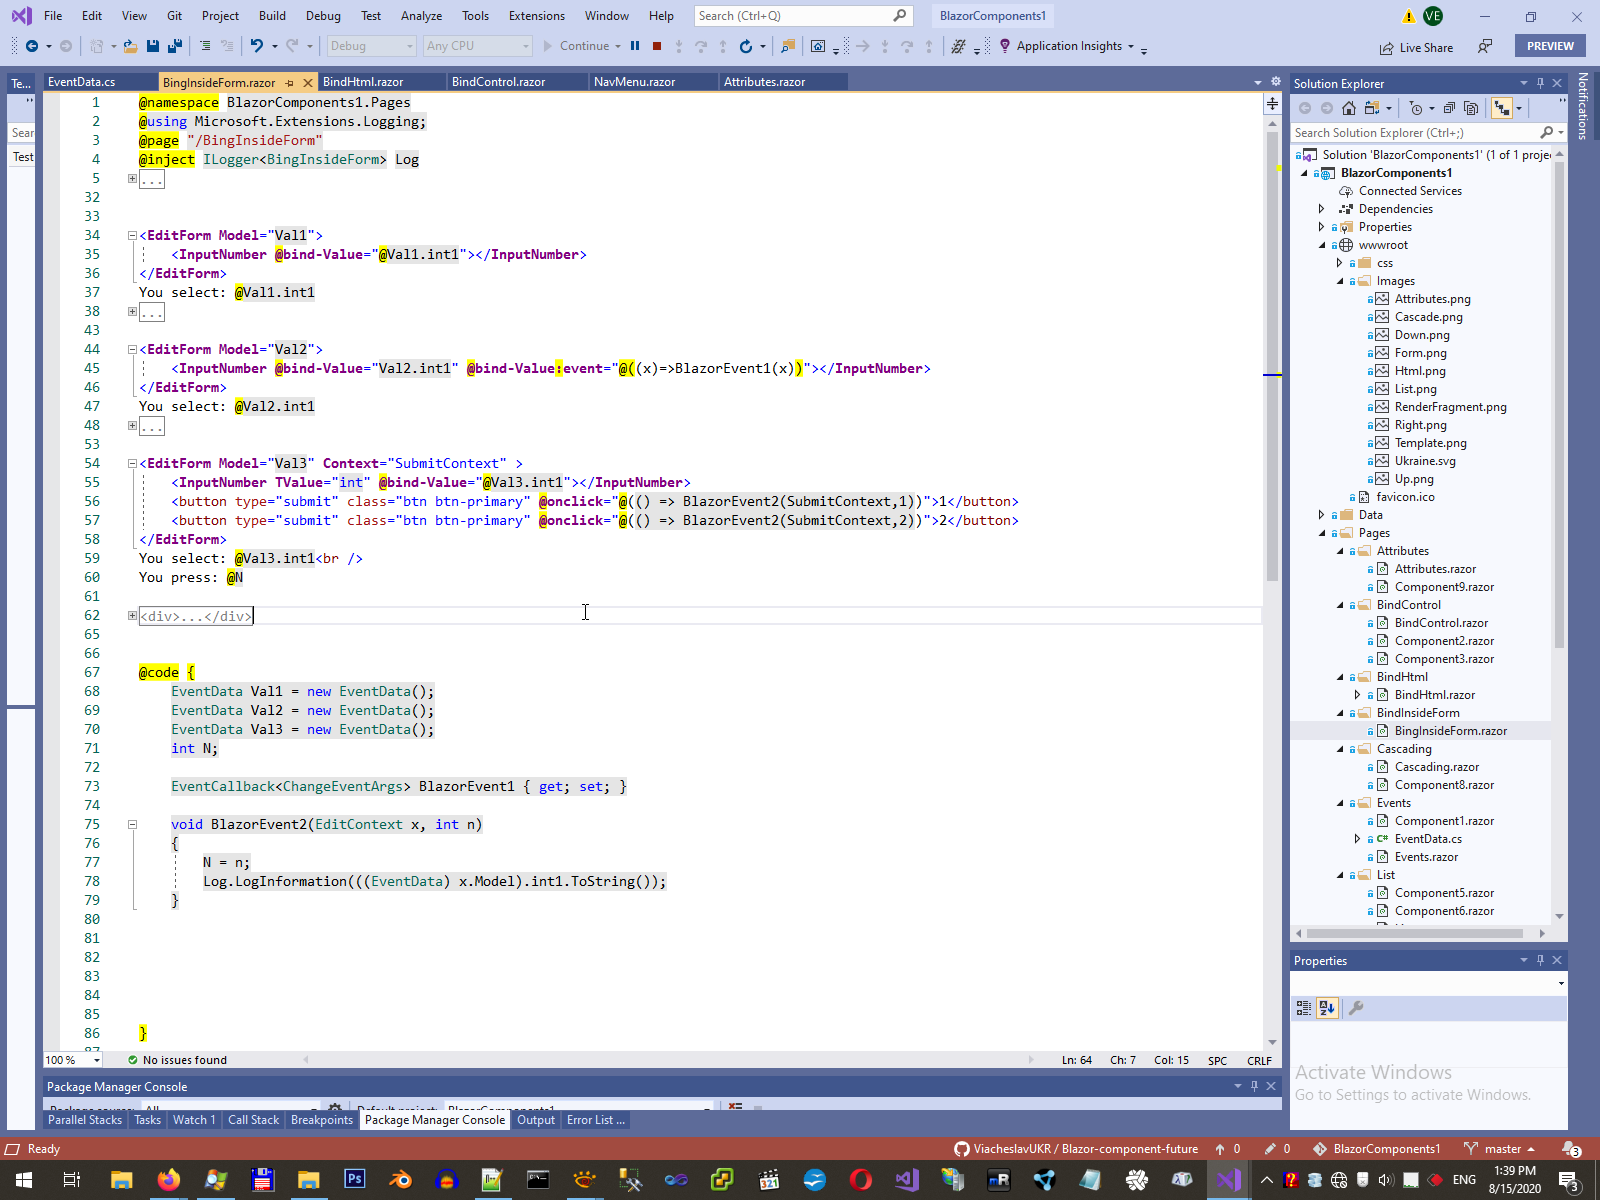Open the master branch selector
The height and width of the screenshot is (1200, 1600).
pyautogui.click(x=1499, y=1149)
